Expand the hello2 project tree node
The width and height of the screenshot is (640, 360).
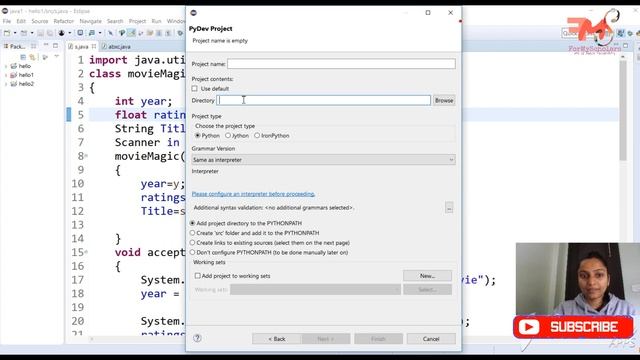pyautogui.click(x=6, y=84)
